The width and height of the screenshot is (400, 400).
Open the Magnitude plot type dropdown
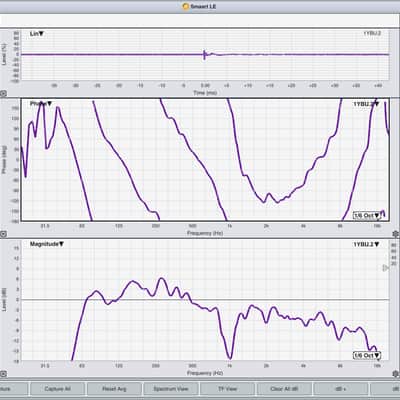[47, 244]
